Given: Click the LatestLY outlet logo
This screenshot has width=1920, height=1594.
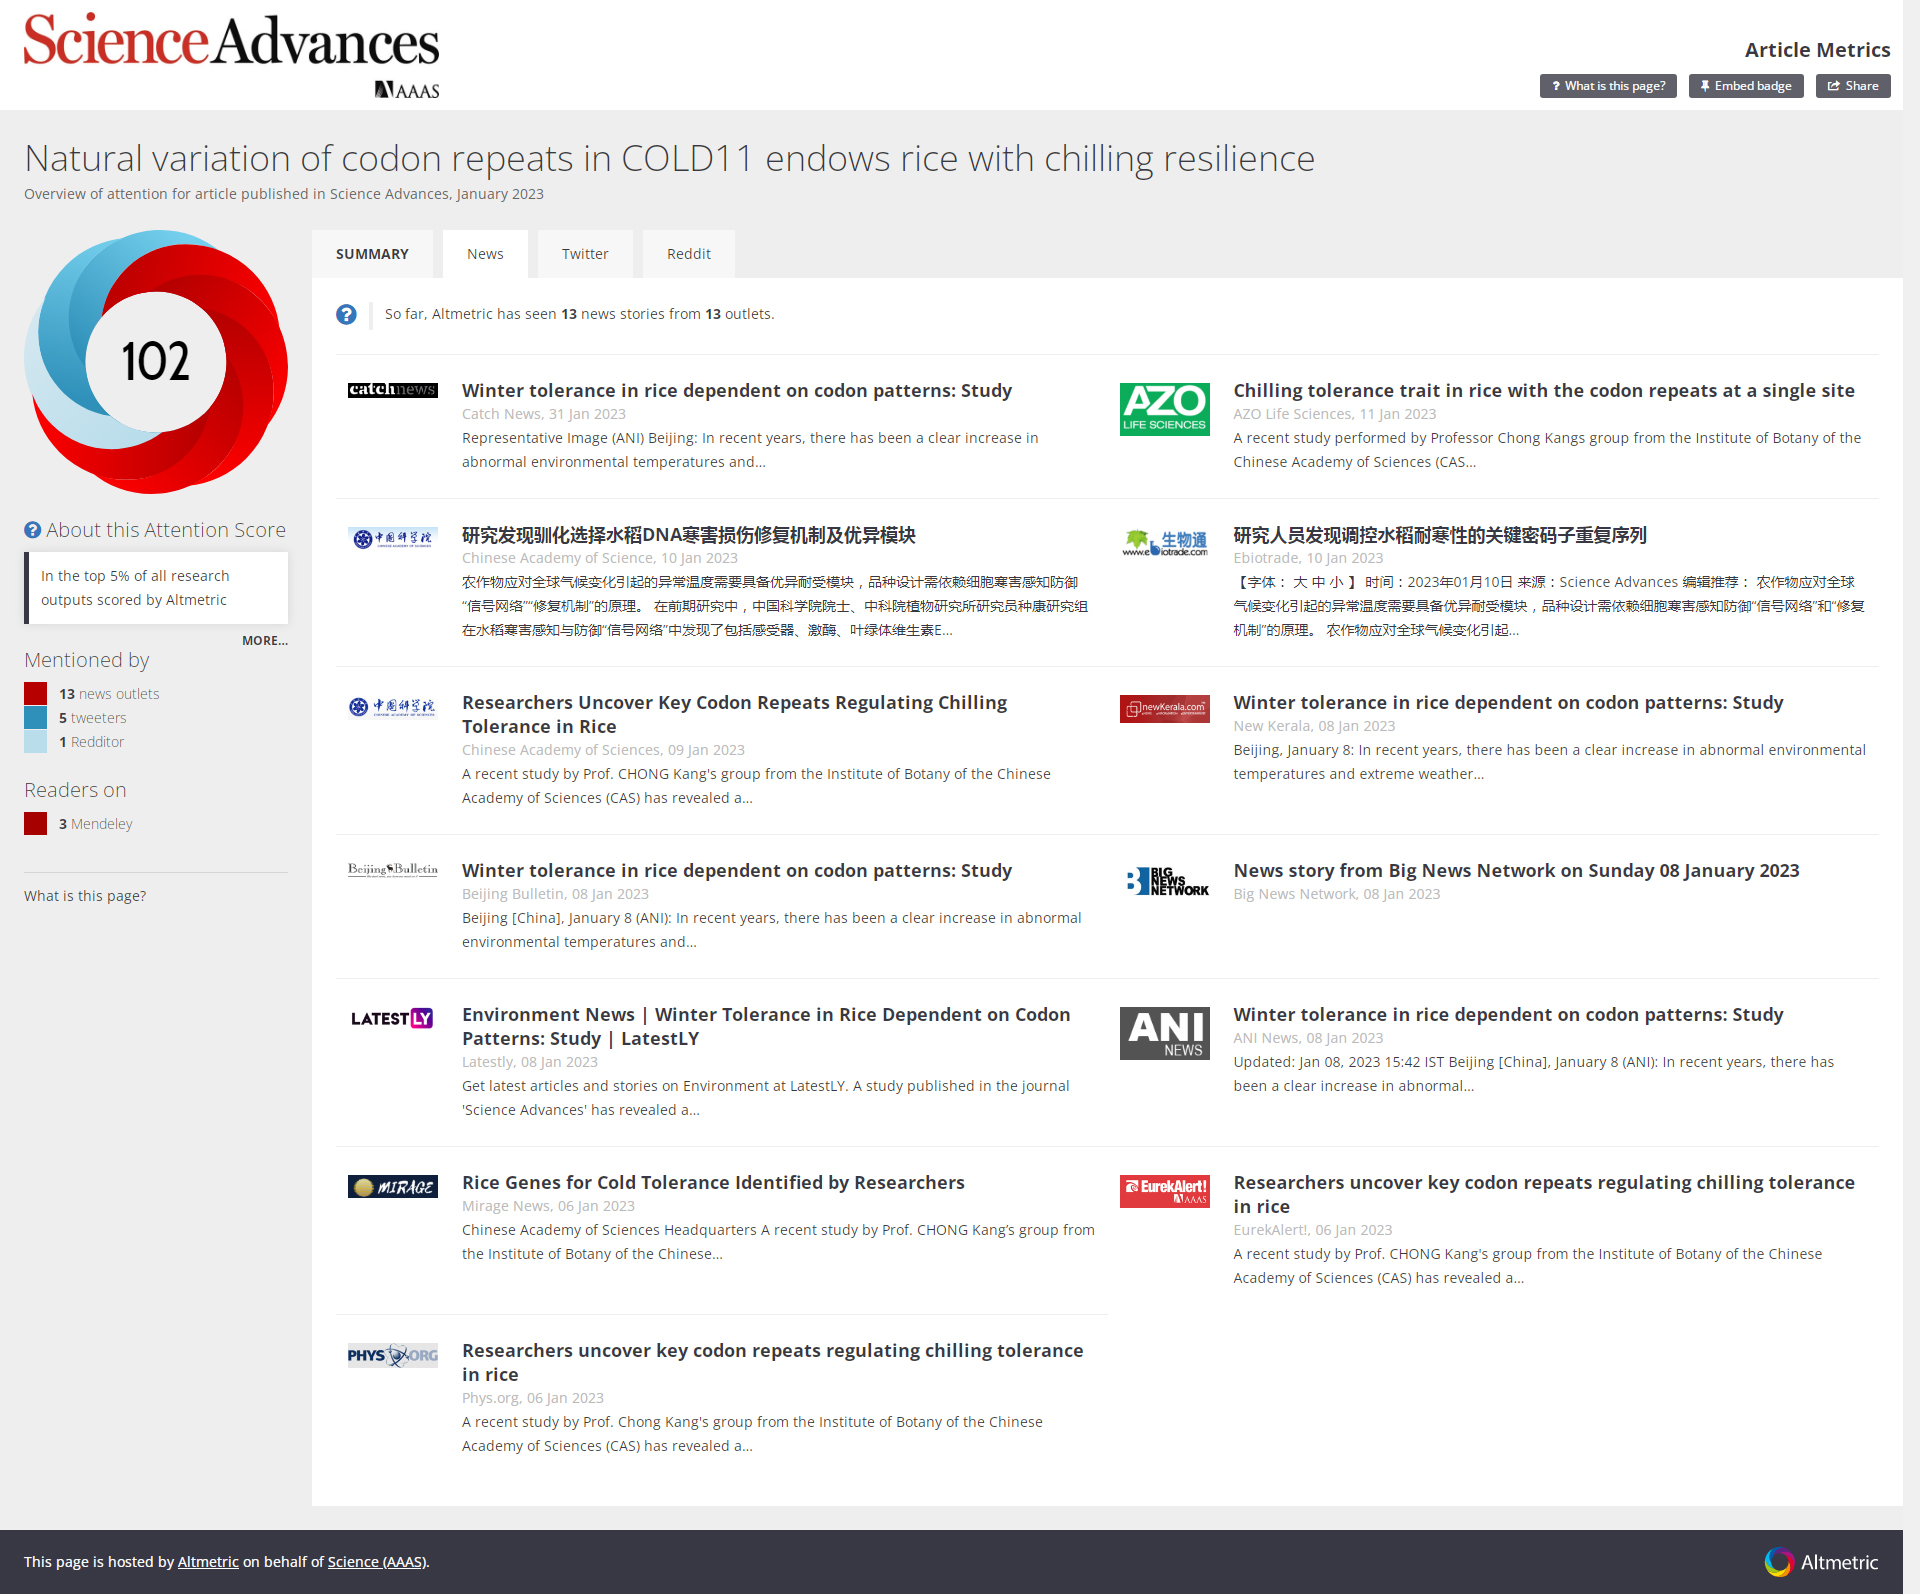Looking at the screenshot, I should point(392,1019).
